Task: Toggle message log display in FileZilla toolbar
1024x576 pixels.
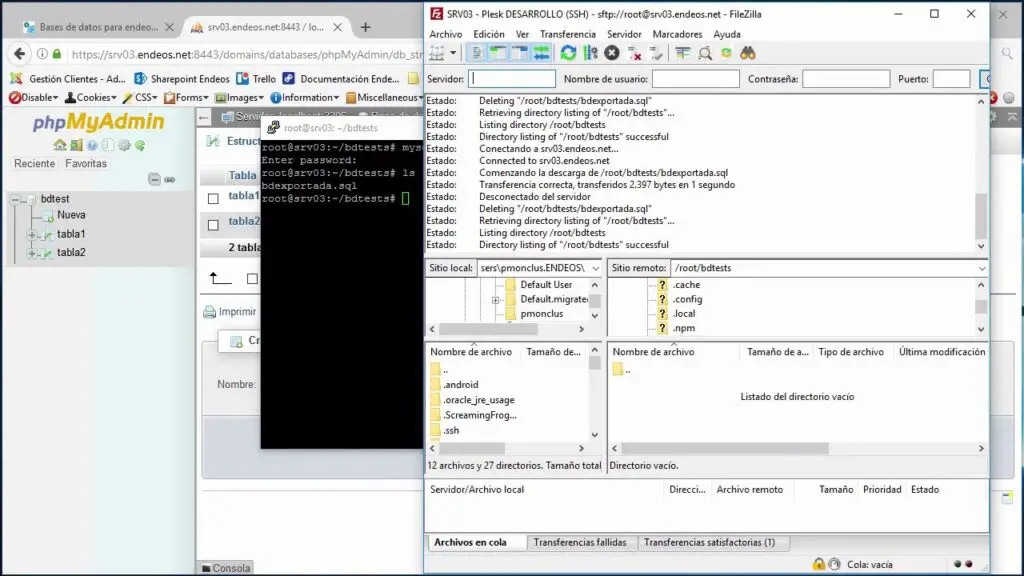Action: tap(477, 53)
